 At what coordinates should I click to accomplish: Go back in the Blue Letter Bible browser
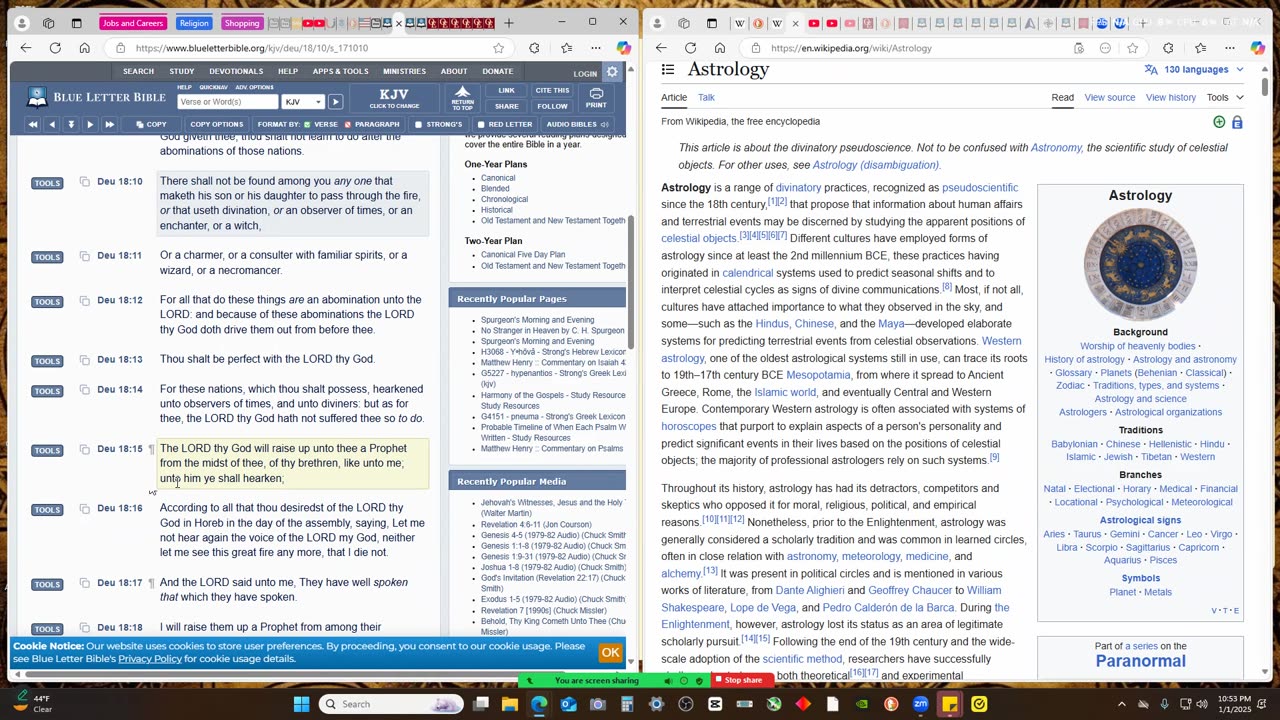(26, 48)
